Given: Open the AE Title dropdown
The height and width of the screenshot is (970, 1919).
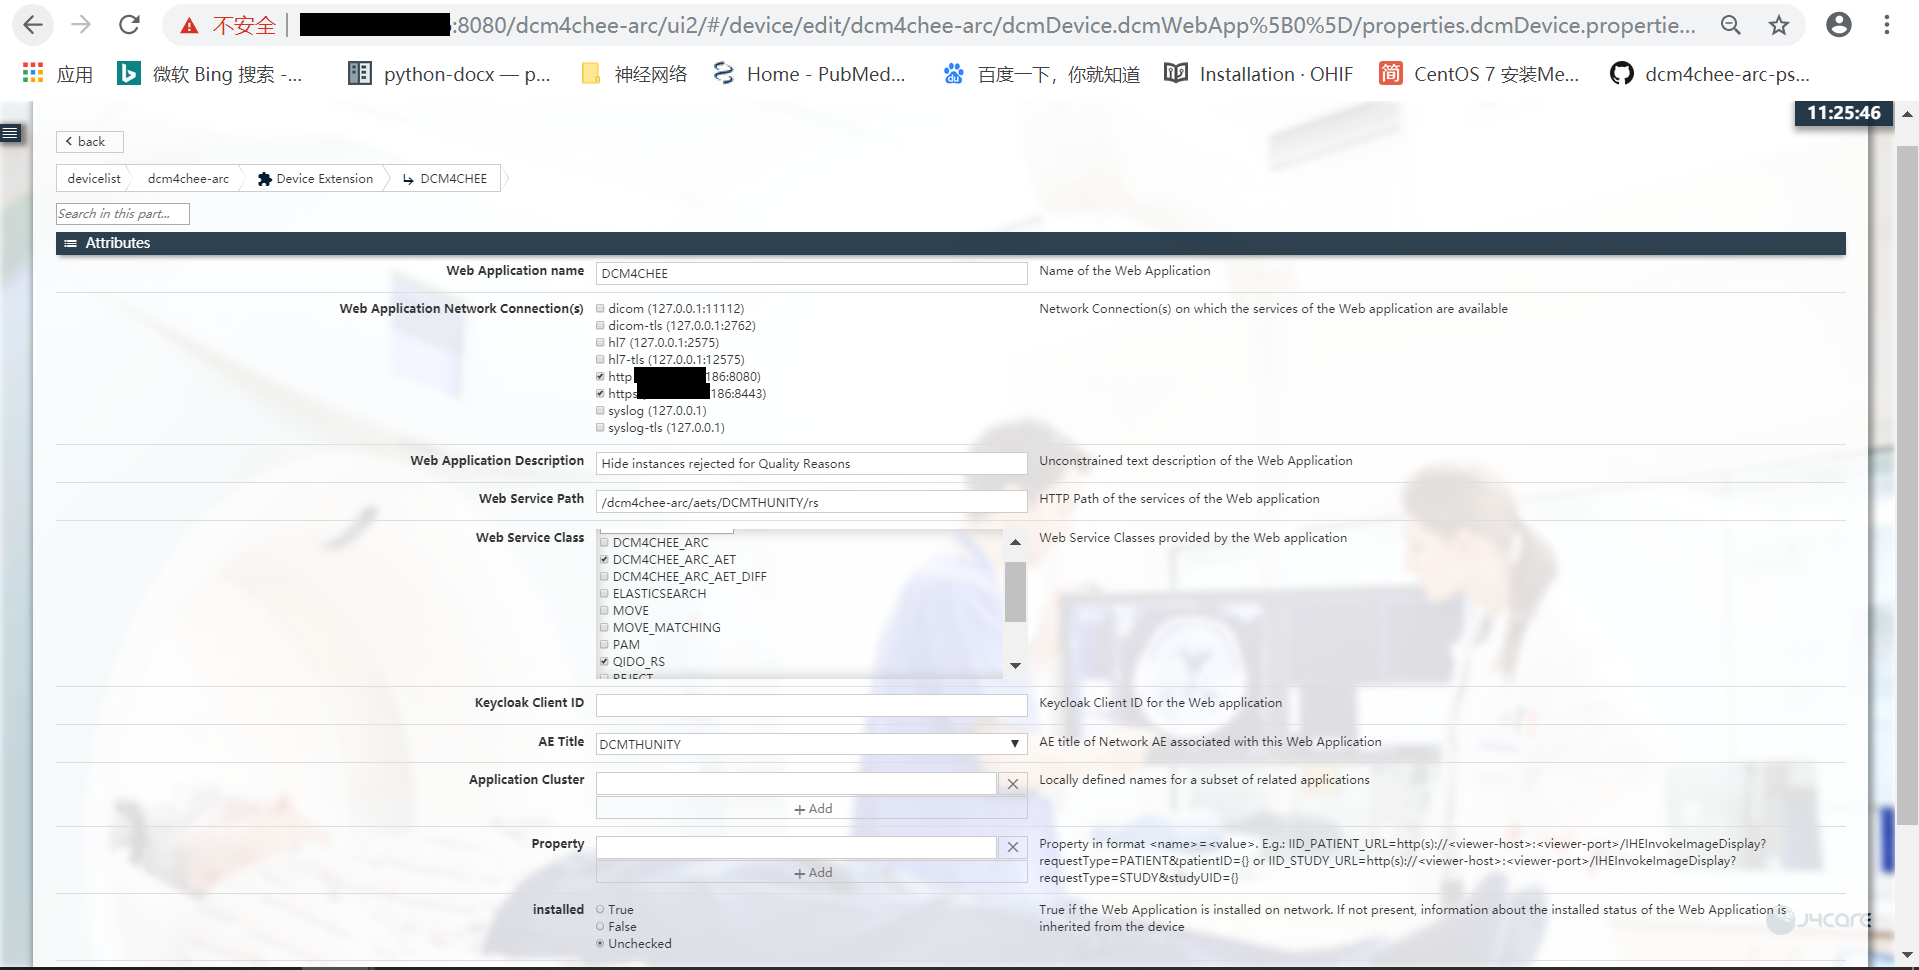Looking at the screenshot, I should click(x=1014, y=744).
